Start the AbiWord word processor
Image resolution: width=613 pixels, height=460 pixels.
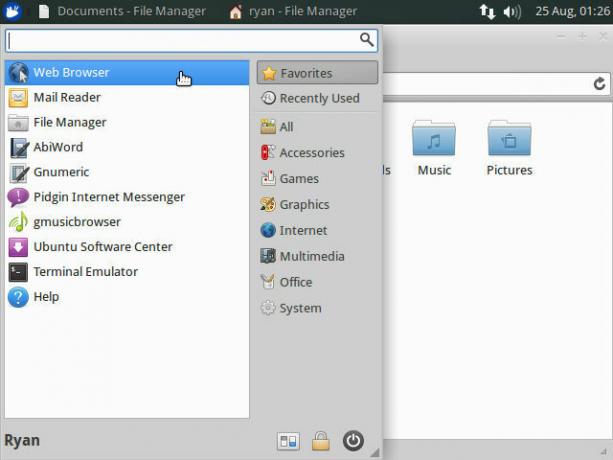(127, 147)
